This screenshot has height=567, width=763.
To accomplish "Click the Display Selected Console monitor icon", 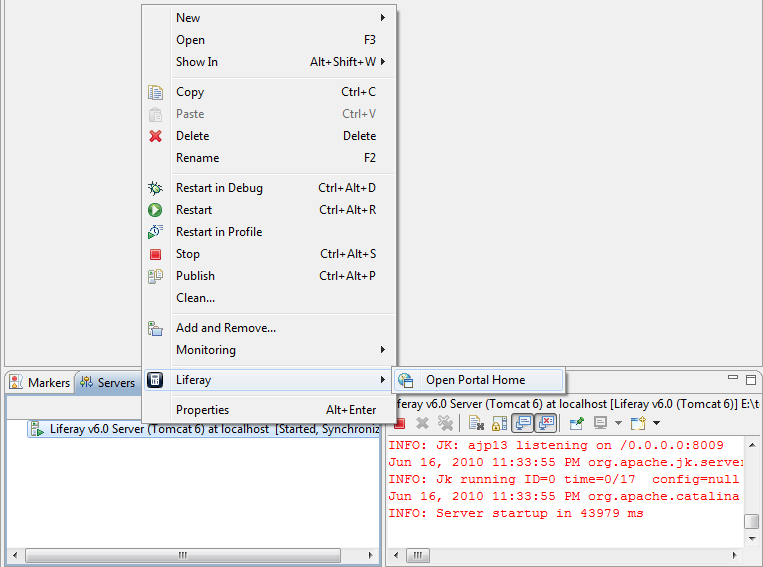I will click(x=601, y=423).
